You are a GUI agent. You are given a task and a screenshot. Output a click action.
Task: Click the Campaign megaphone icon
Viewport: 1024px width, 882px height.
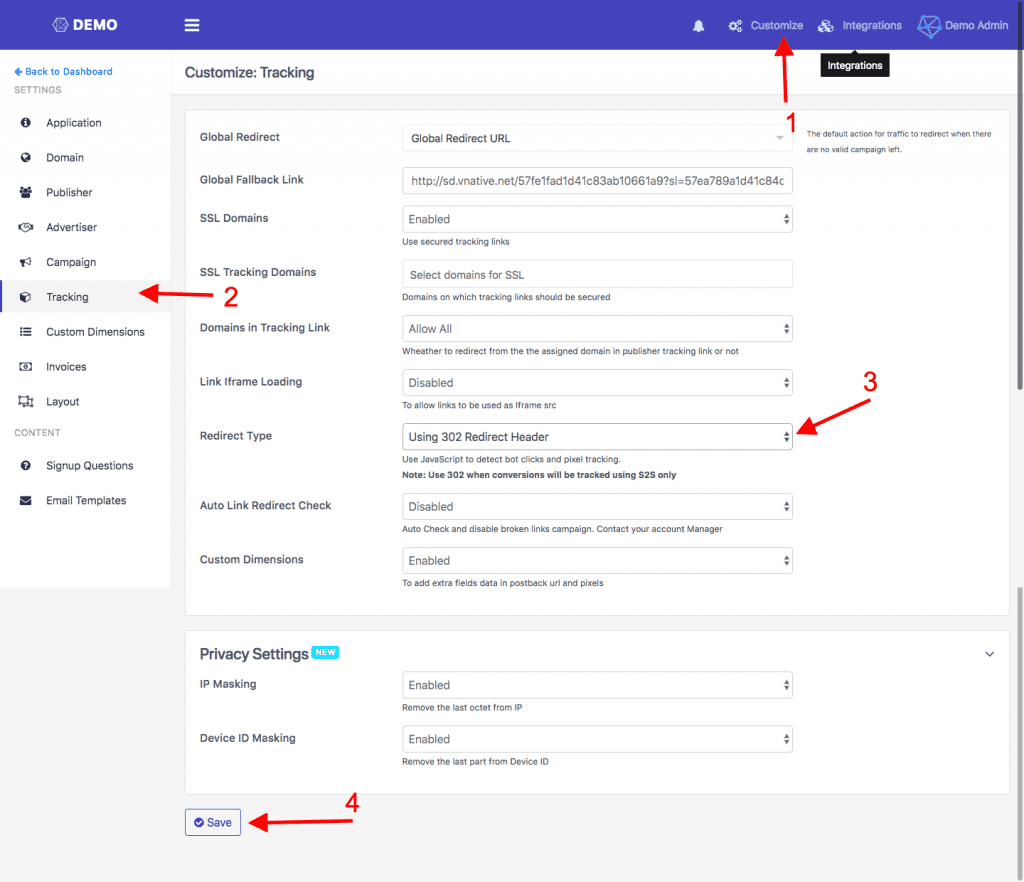pyautogui.click(x=26, y=262)
